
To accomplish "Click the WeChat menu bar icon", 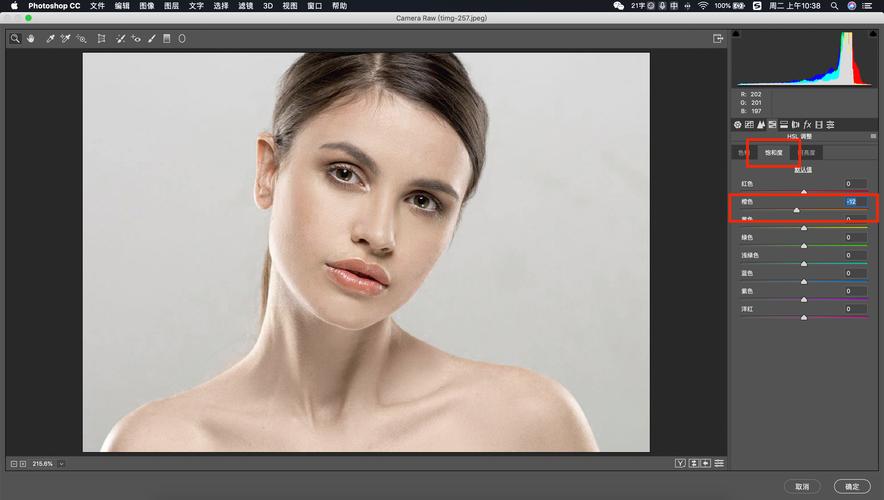I will [x=618, y=6].
